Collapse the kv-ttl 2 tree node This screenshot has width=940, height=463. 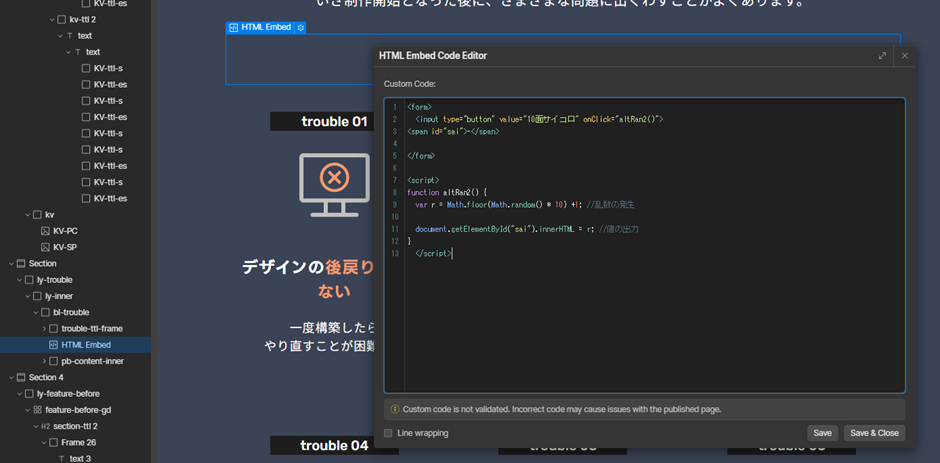(x=52, y=19)
